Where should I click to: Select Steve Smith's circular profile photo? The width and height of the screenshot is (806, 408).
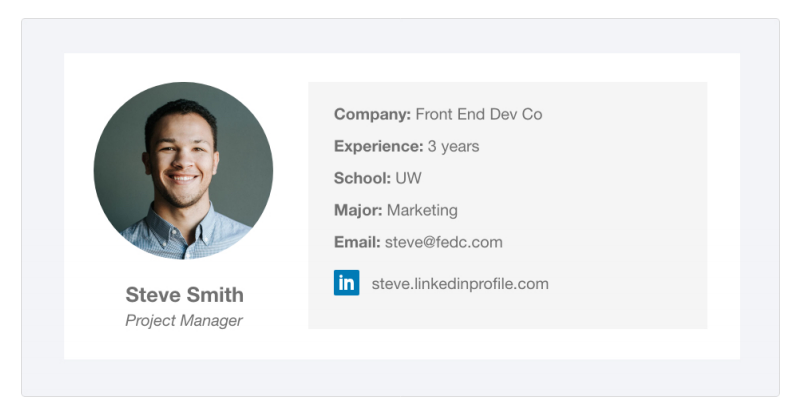[183, 171]
